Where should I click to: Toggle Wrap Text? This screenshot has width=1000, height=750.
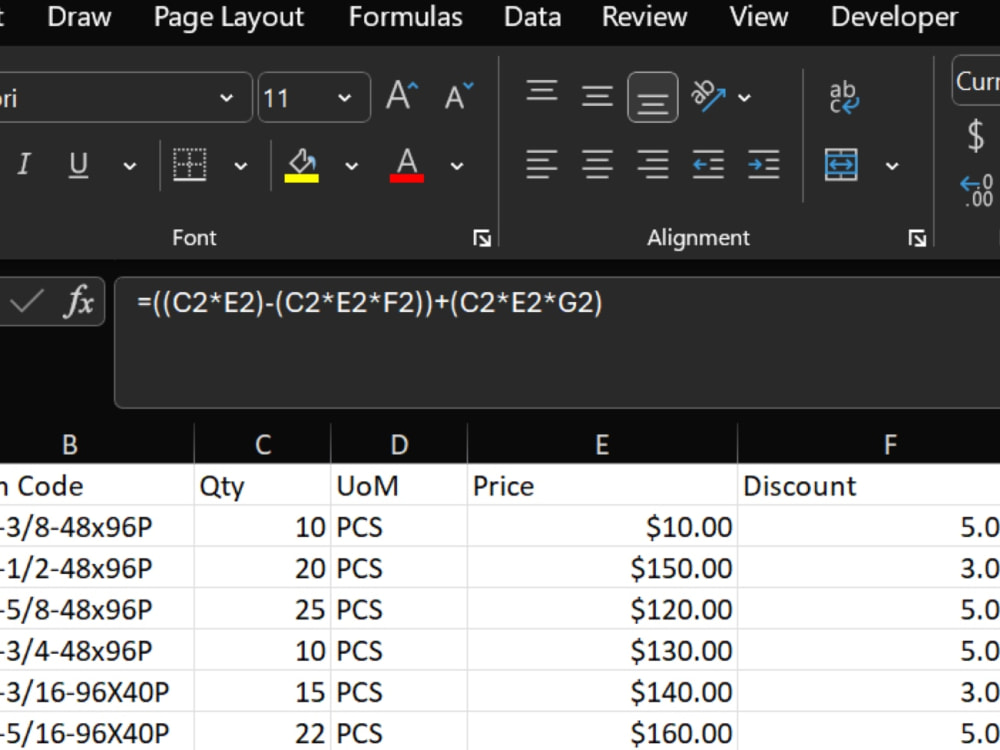(x=844, y=97)
